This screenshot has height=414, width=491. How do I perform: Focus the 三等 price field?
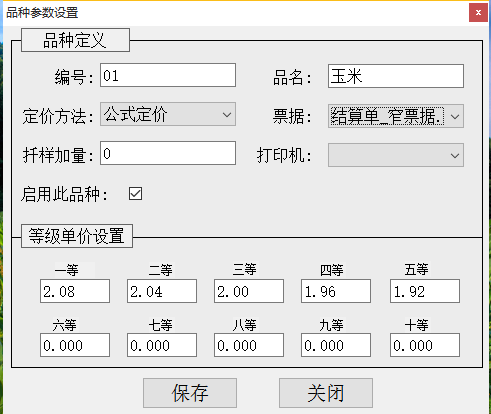coord(249,291)
